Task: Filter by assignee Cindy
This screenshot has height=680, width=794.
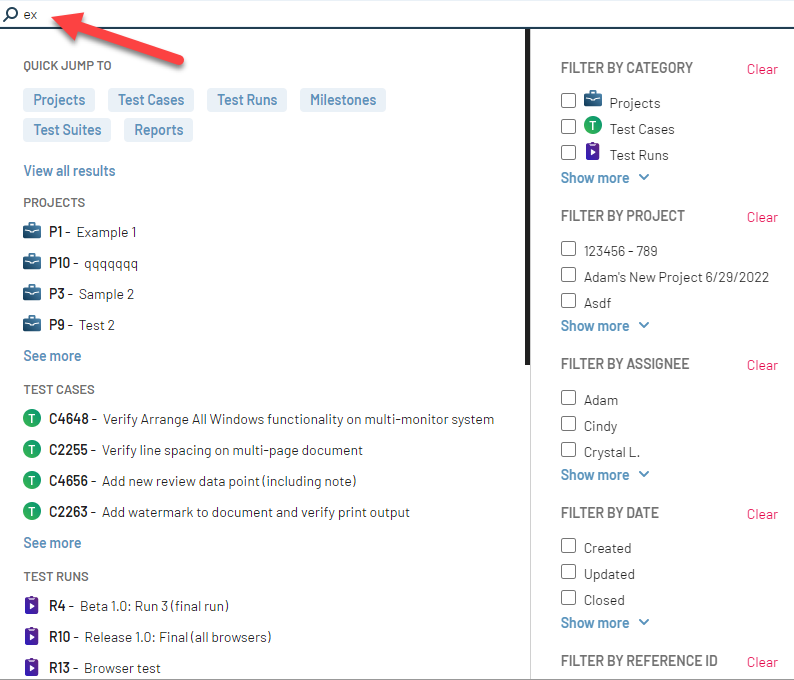Action: (x=568, y=424)
